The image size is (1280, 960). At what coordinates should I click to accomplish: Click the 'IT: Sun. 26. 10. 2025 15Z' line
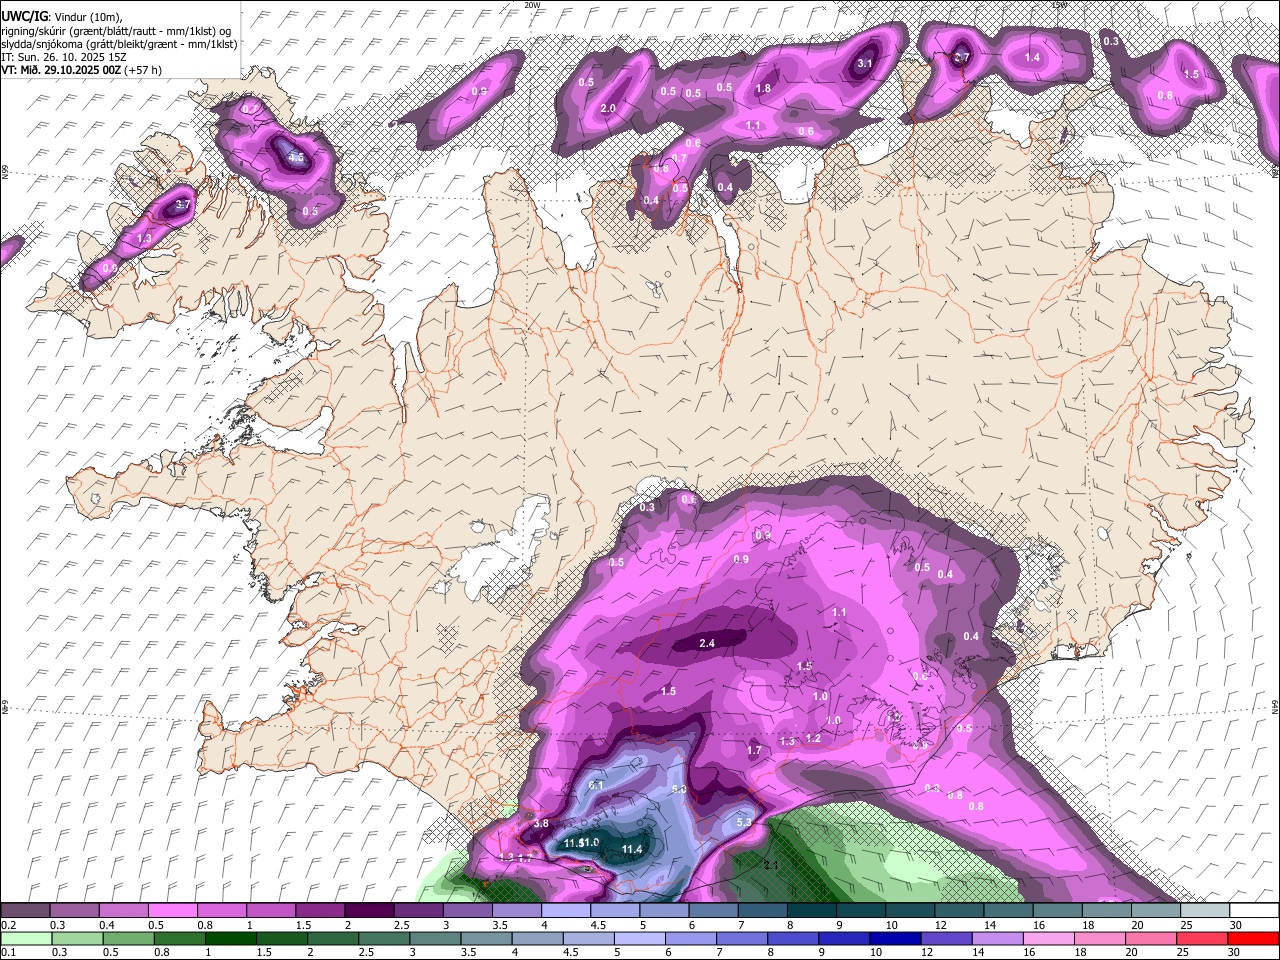pos(64,57)
